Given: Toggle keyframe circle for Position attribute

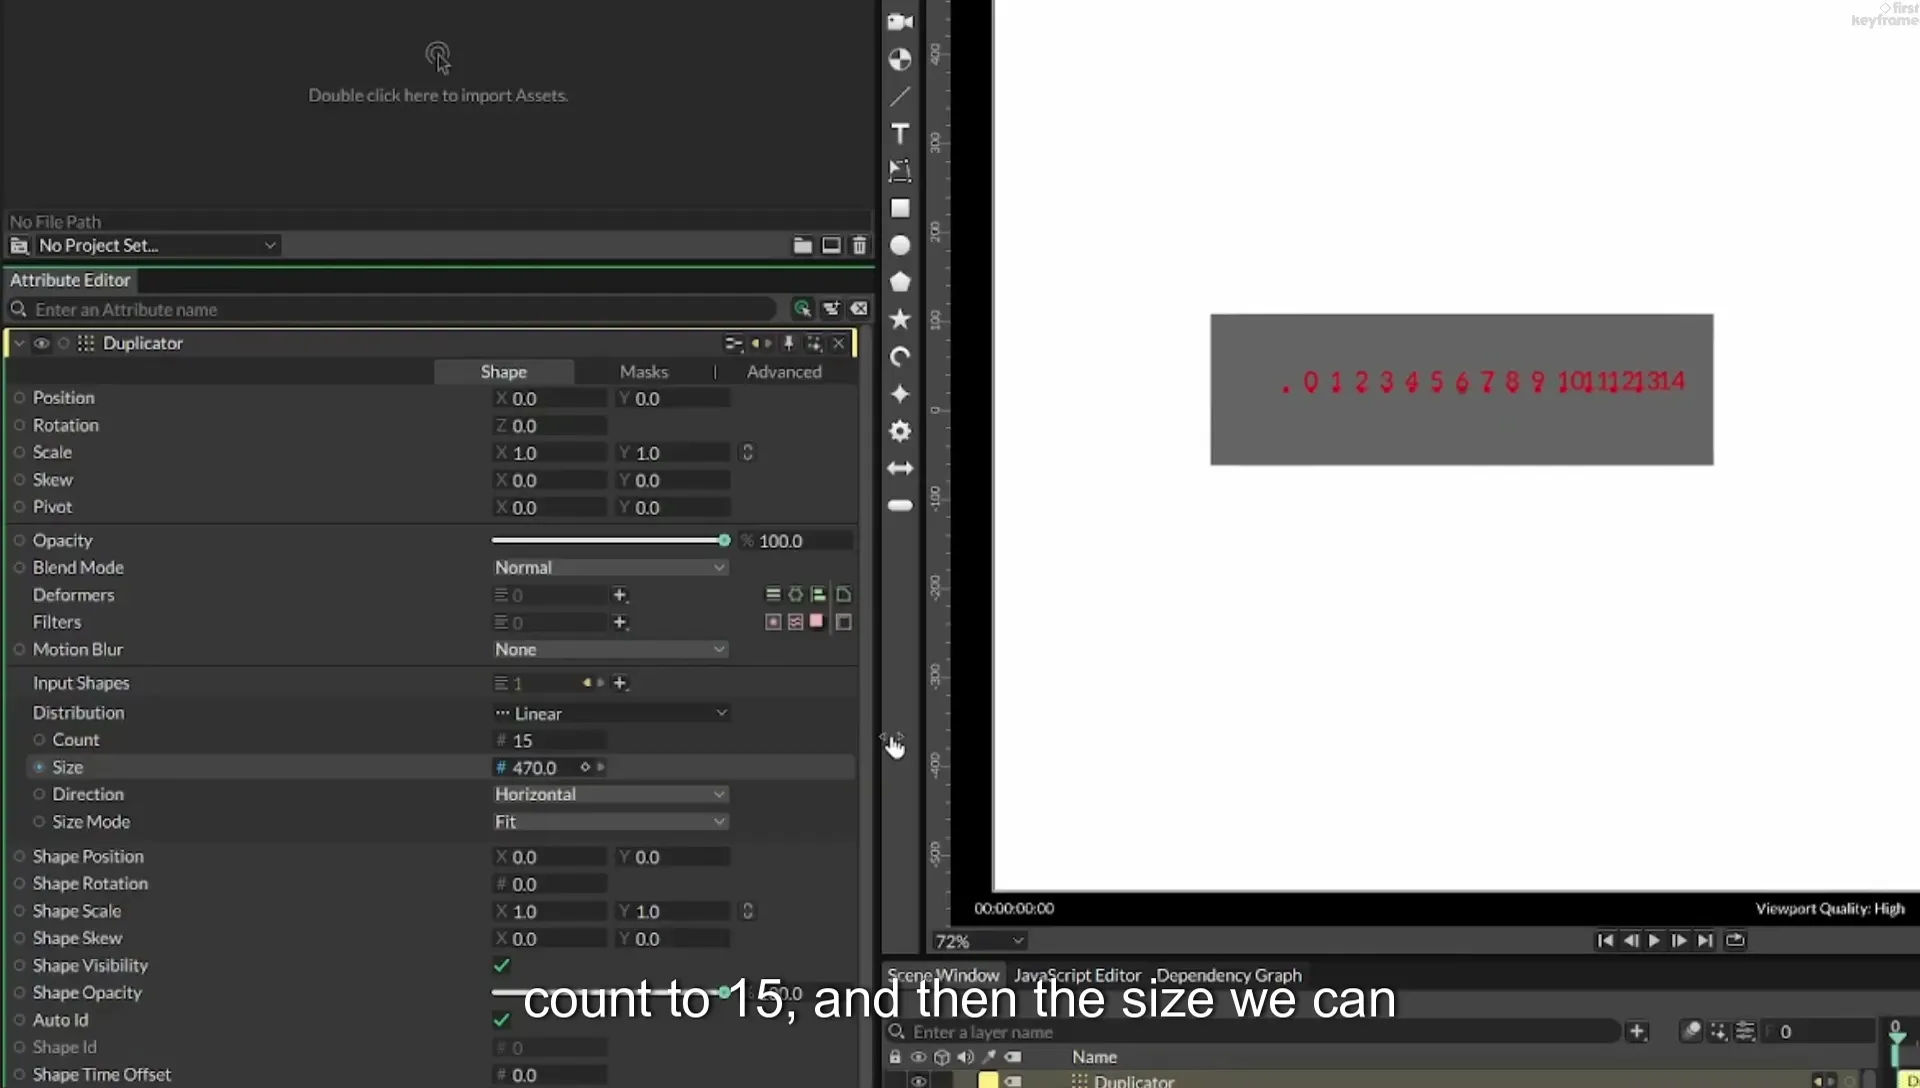Looking at the screenshot, I should (19, 398).
